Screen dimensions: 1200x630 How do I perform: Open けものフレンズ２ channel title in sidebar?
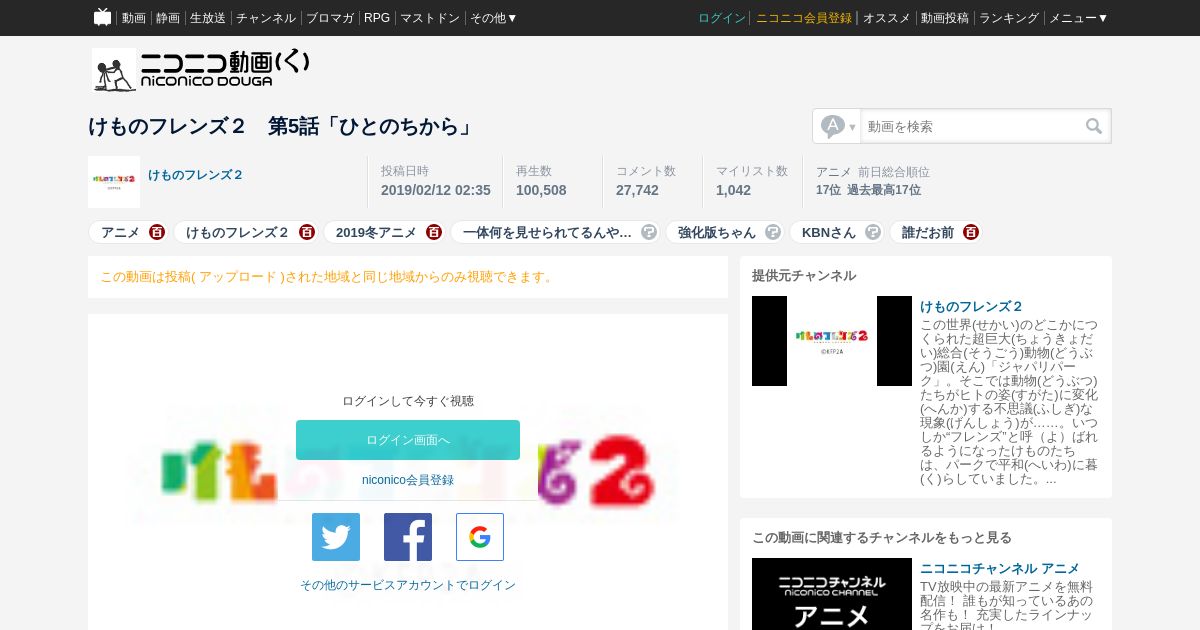971,307
